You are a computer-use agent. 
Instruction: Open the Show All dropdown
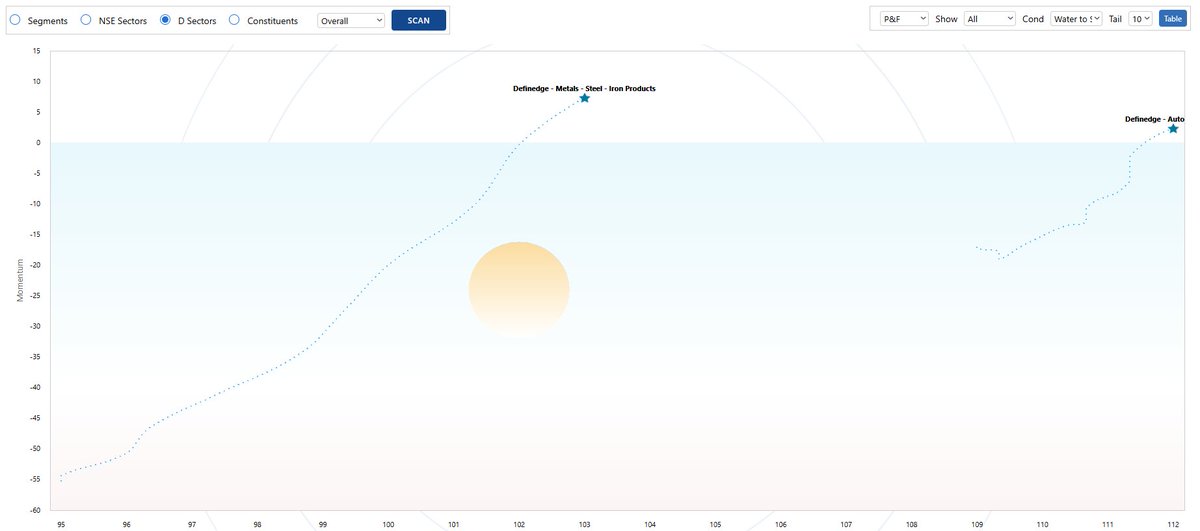click(x=990, y=18)
